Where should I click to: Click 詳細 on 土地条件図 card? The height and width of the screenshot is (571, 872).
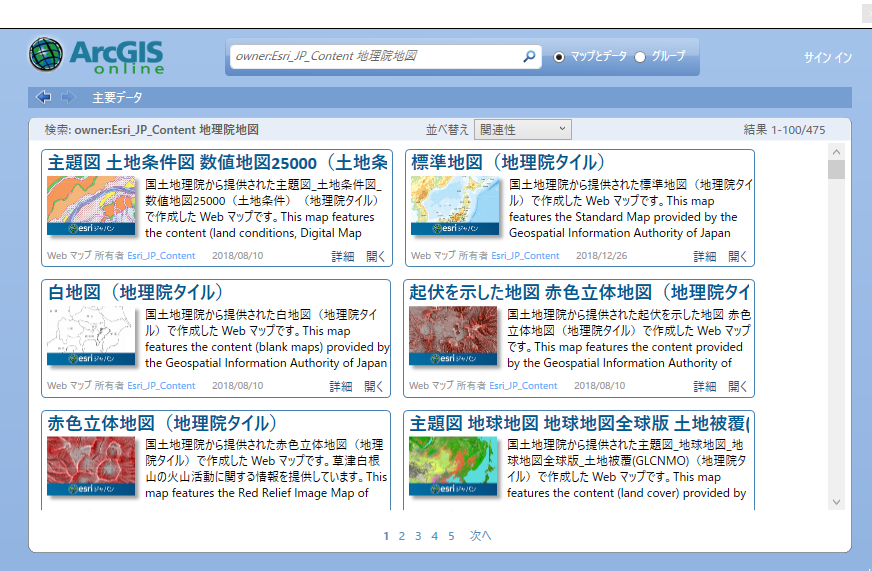tap(343, 256)
